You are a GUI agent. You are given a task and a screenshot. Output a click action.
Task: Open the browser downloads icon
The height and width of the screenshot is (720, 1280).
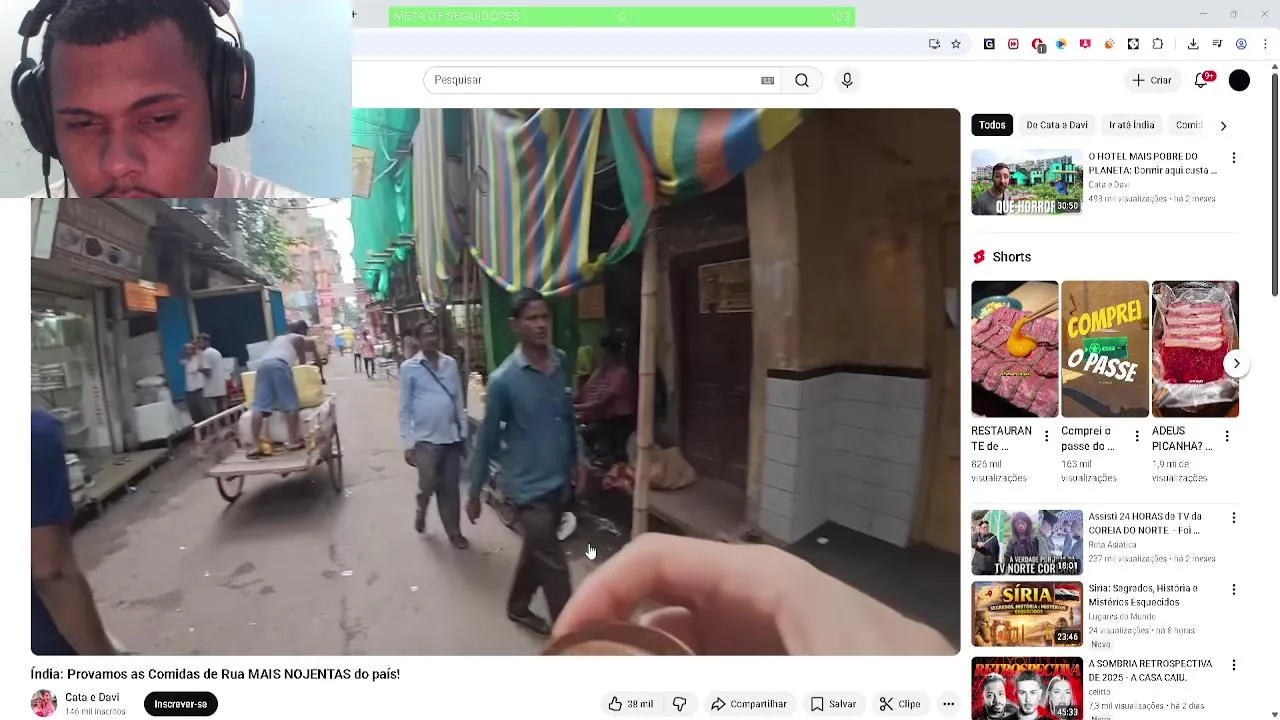tap(1193, 44)
